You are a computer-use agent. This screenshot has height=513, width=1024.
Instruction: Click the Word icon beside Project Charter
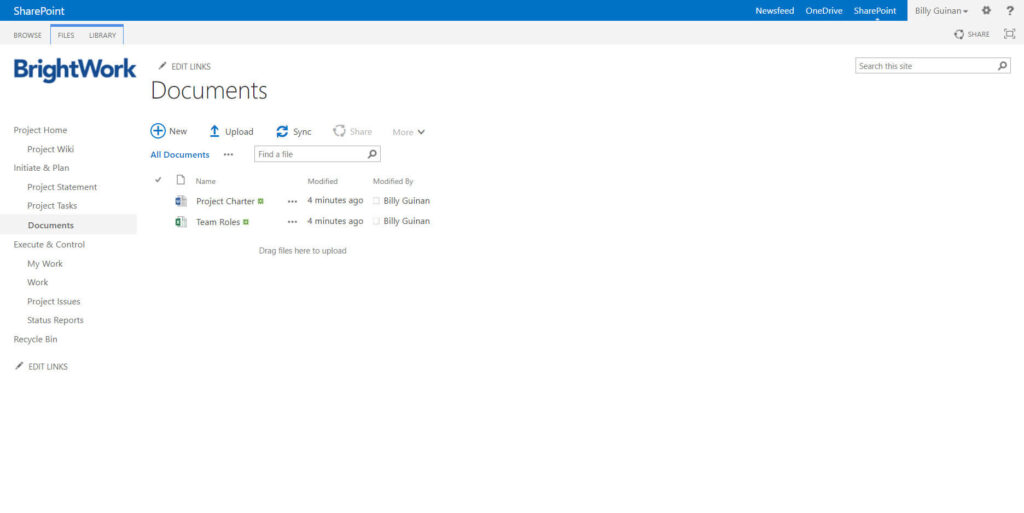(x=181, y=201)
